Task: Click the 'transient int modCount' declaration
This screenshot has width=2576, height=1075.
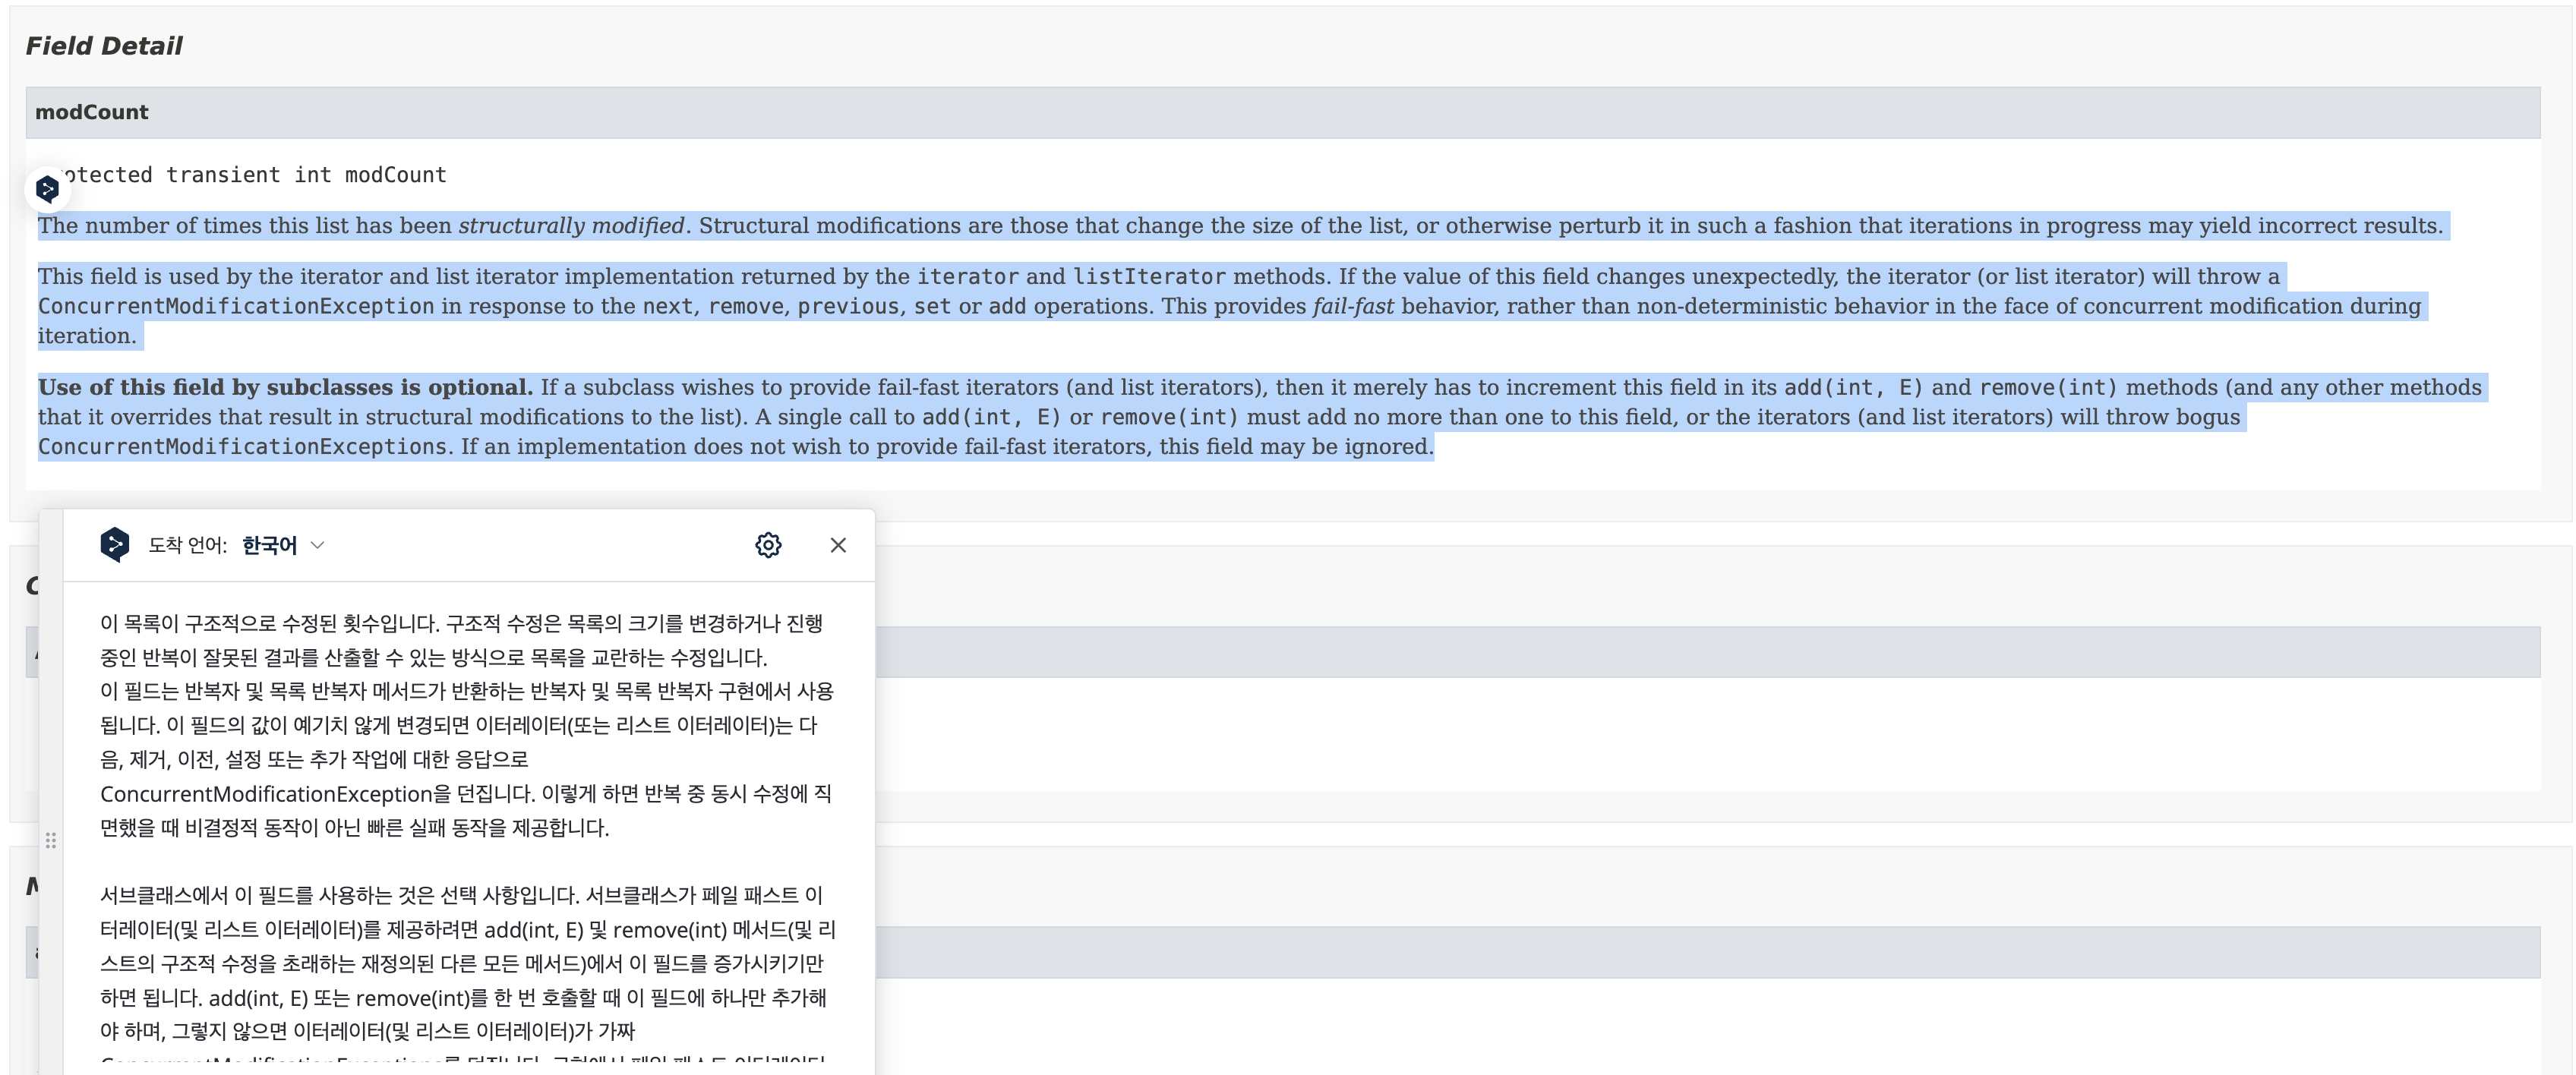Action: tap(305, 175)
